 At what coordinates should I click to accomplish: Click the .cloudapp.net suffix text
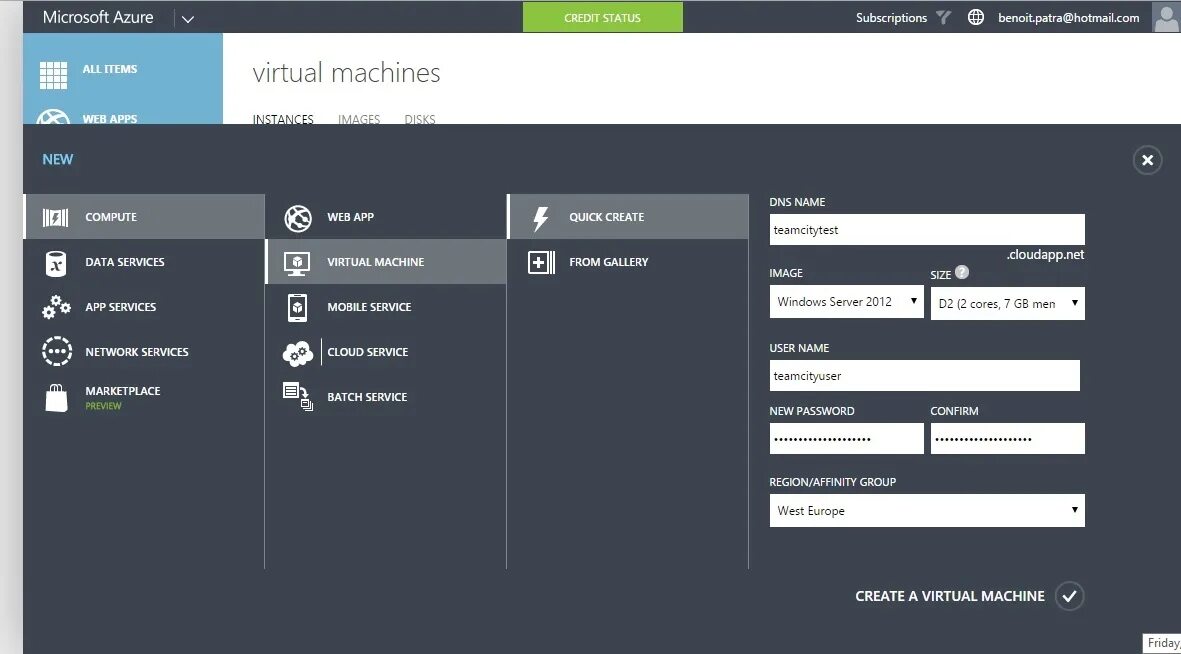pos(1045,255)
